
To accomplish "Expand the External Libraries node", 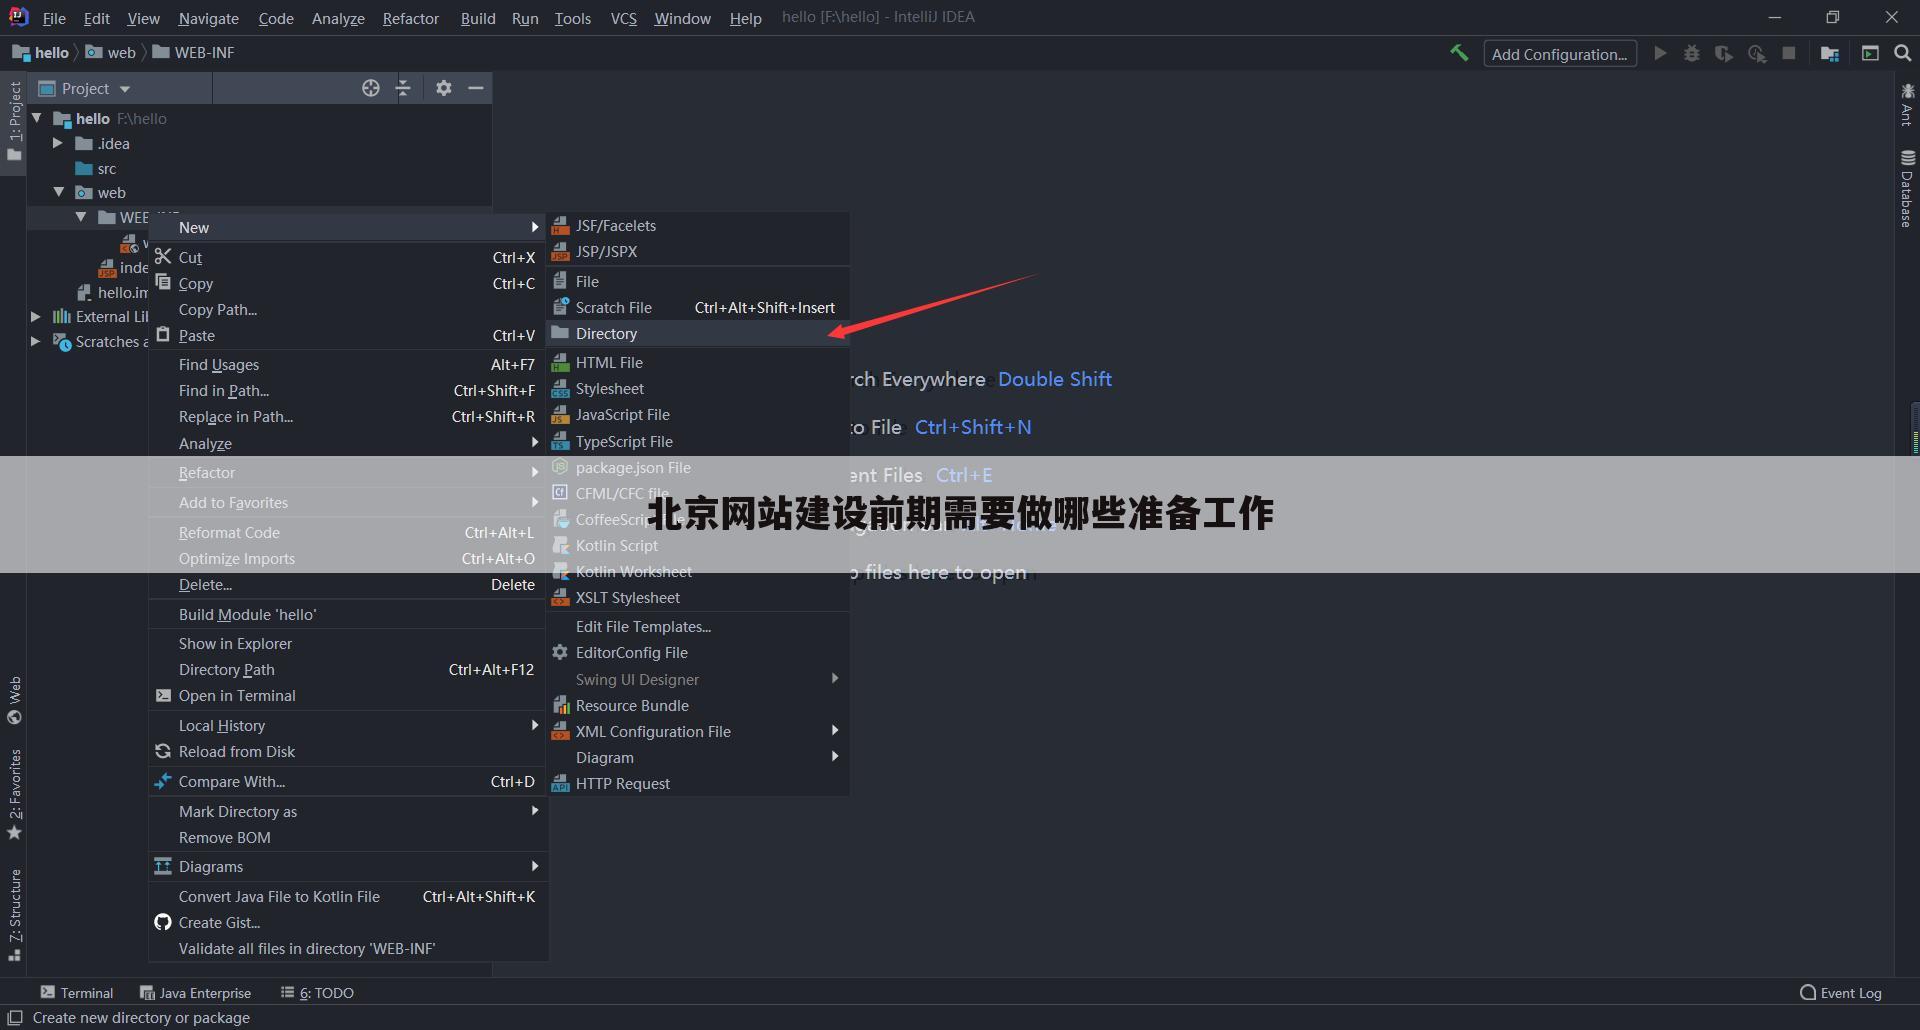I will 36,316.
